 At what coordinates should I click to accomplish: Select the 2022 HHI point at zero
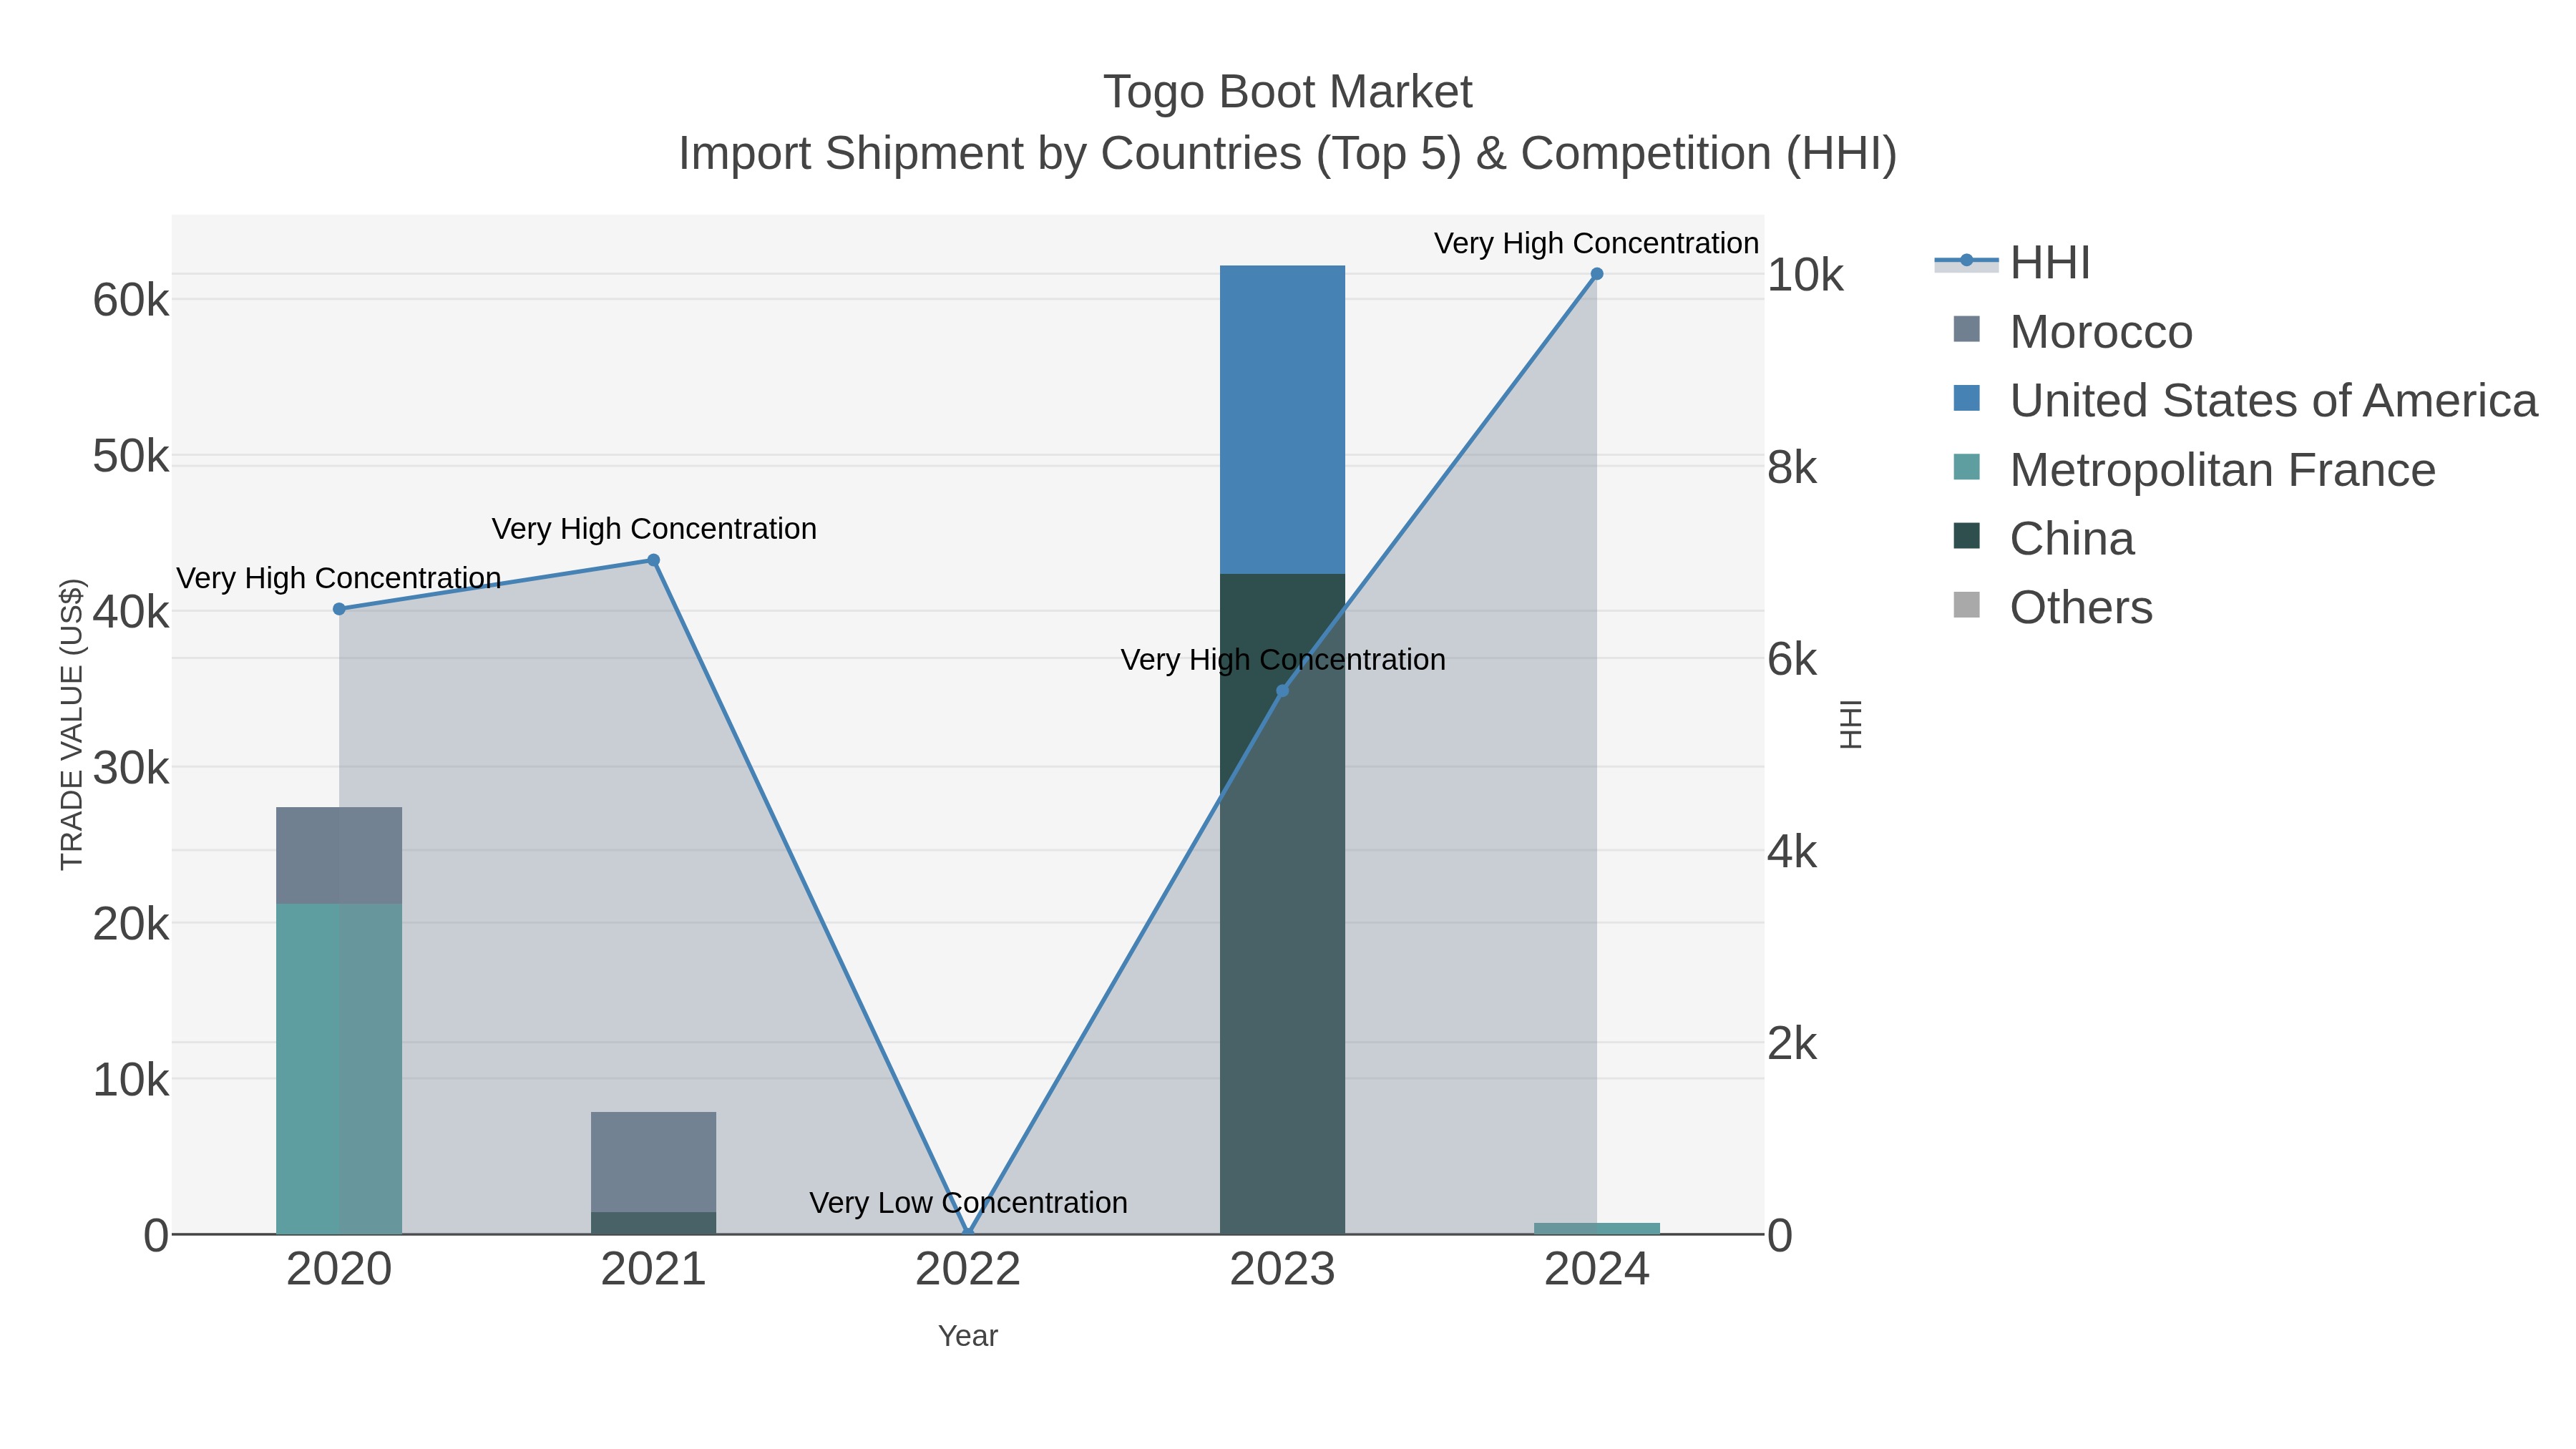point(968,1234)
